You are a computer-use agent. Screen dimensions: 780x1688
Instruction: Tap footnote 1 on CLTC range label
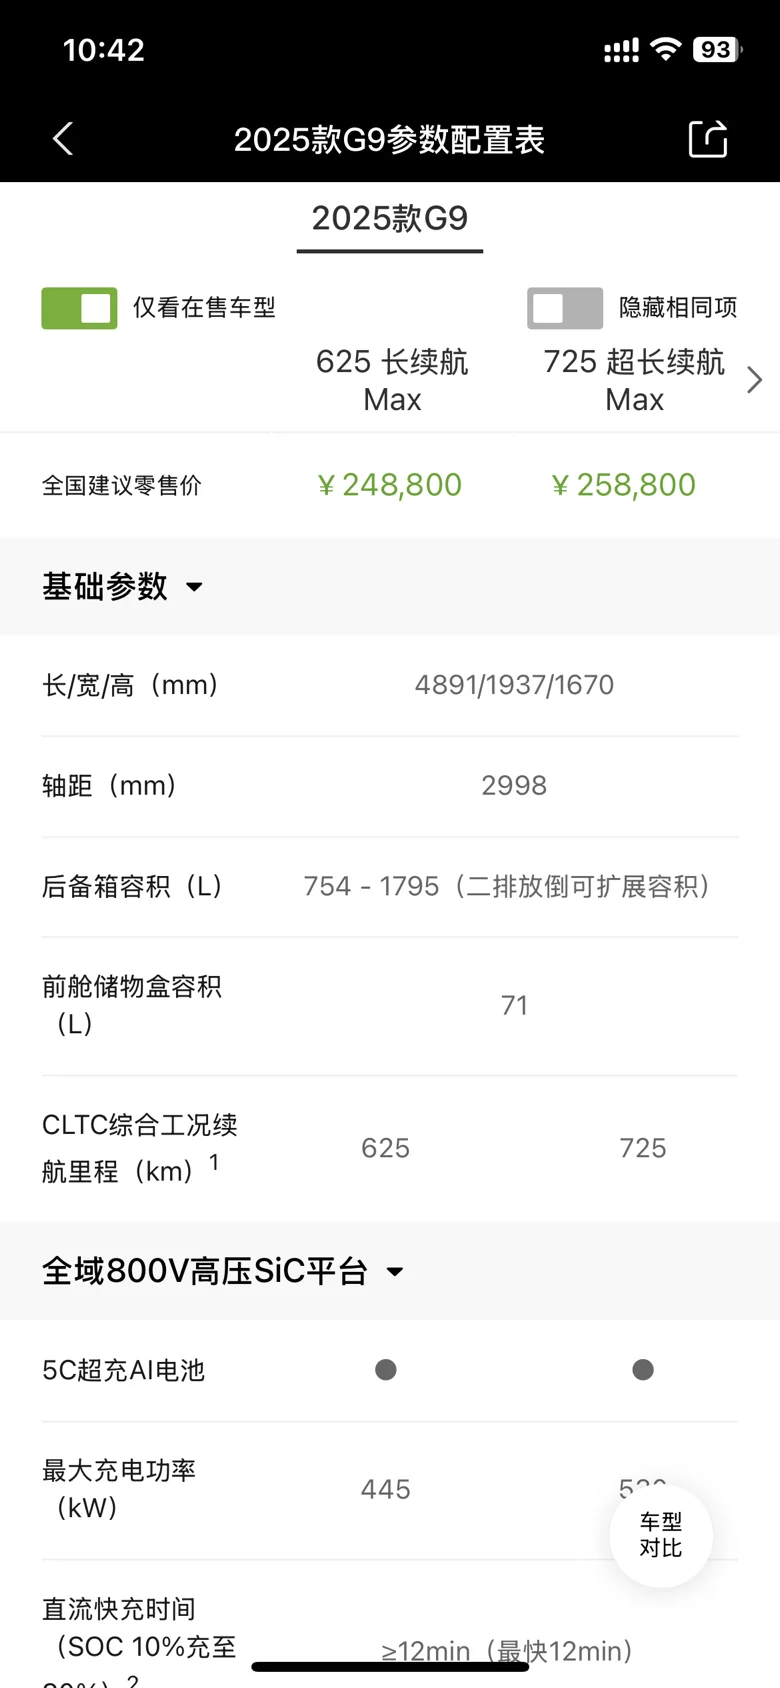coord(214,1162)
